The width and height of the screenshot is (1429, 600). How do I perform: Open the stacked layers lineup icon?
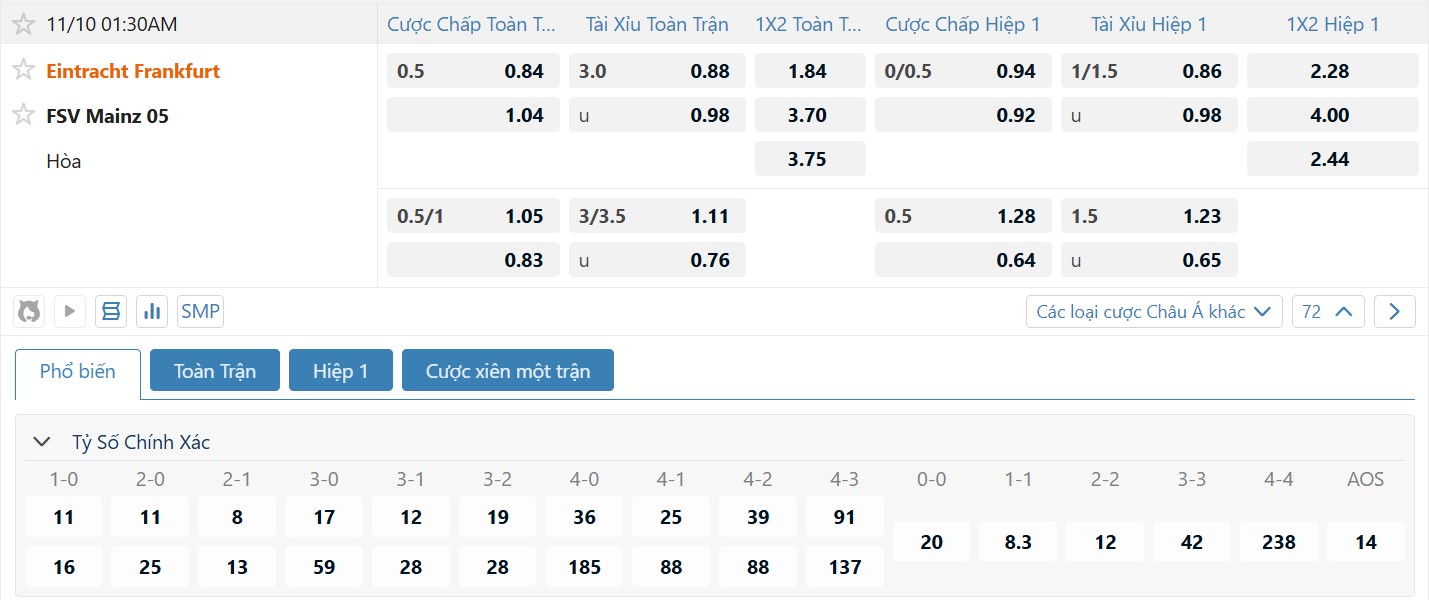tap(111, 312)
